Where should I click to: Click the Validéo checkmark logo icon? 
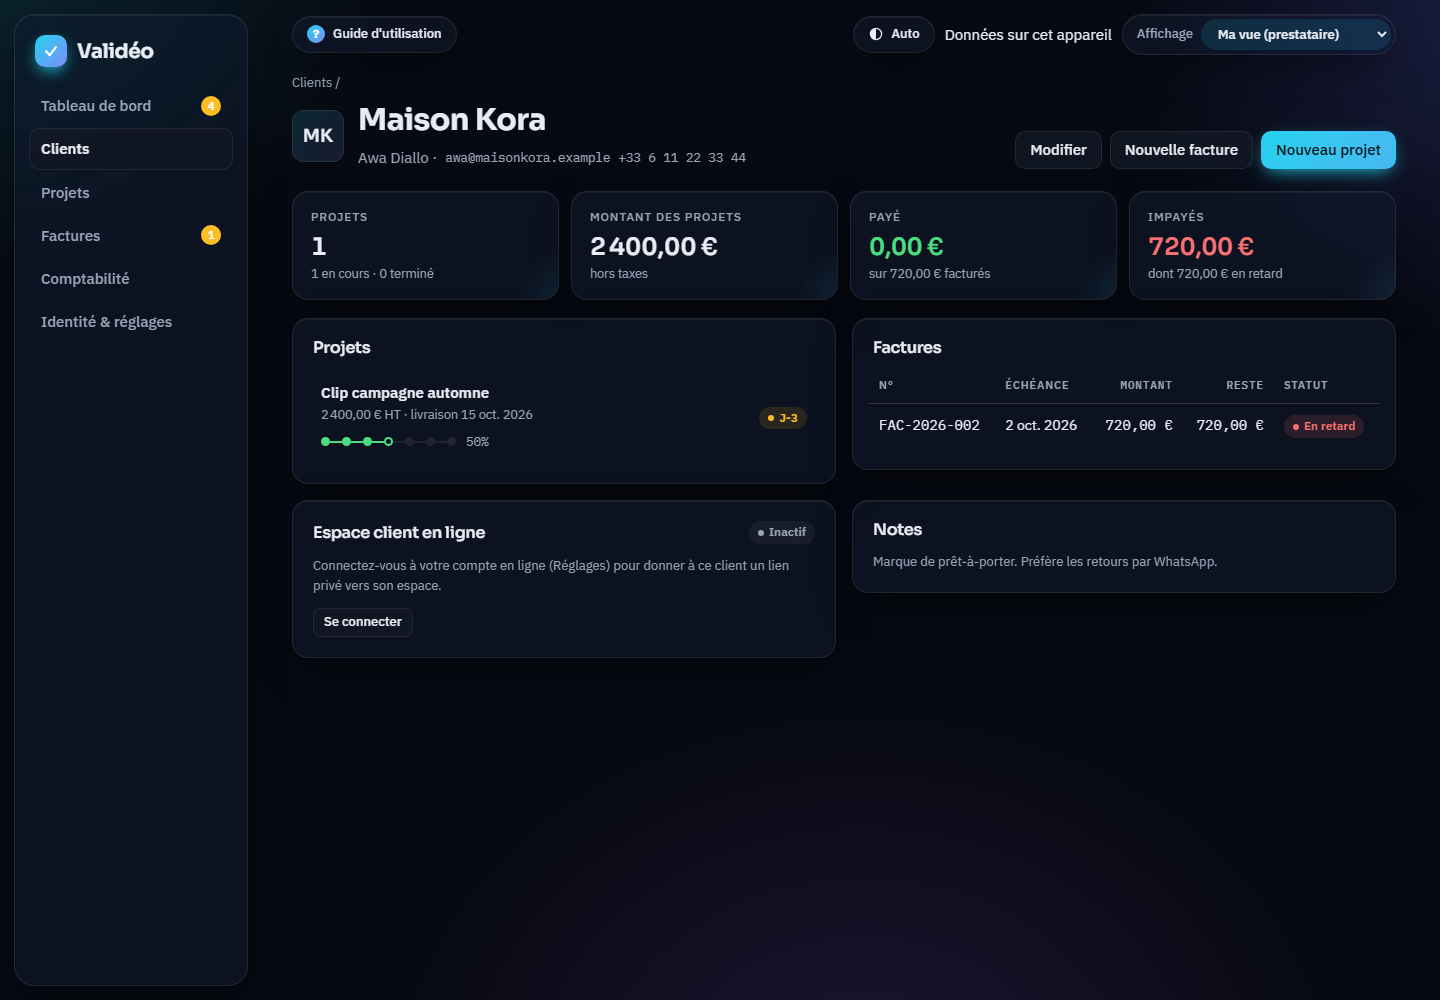tap(51, 51)
